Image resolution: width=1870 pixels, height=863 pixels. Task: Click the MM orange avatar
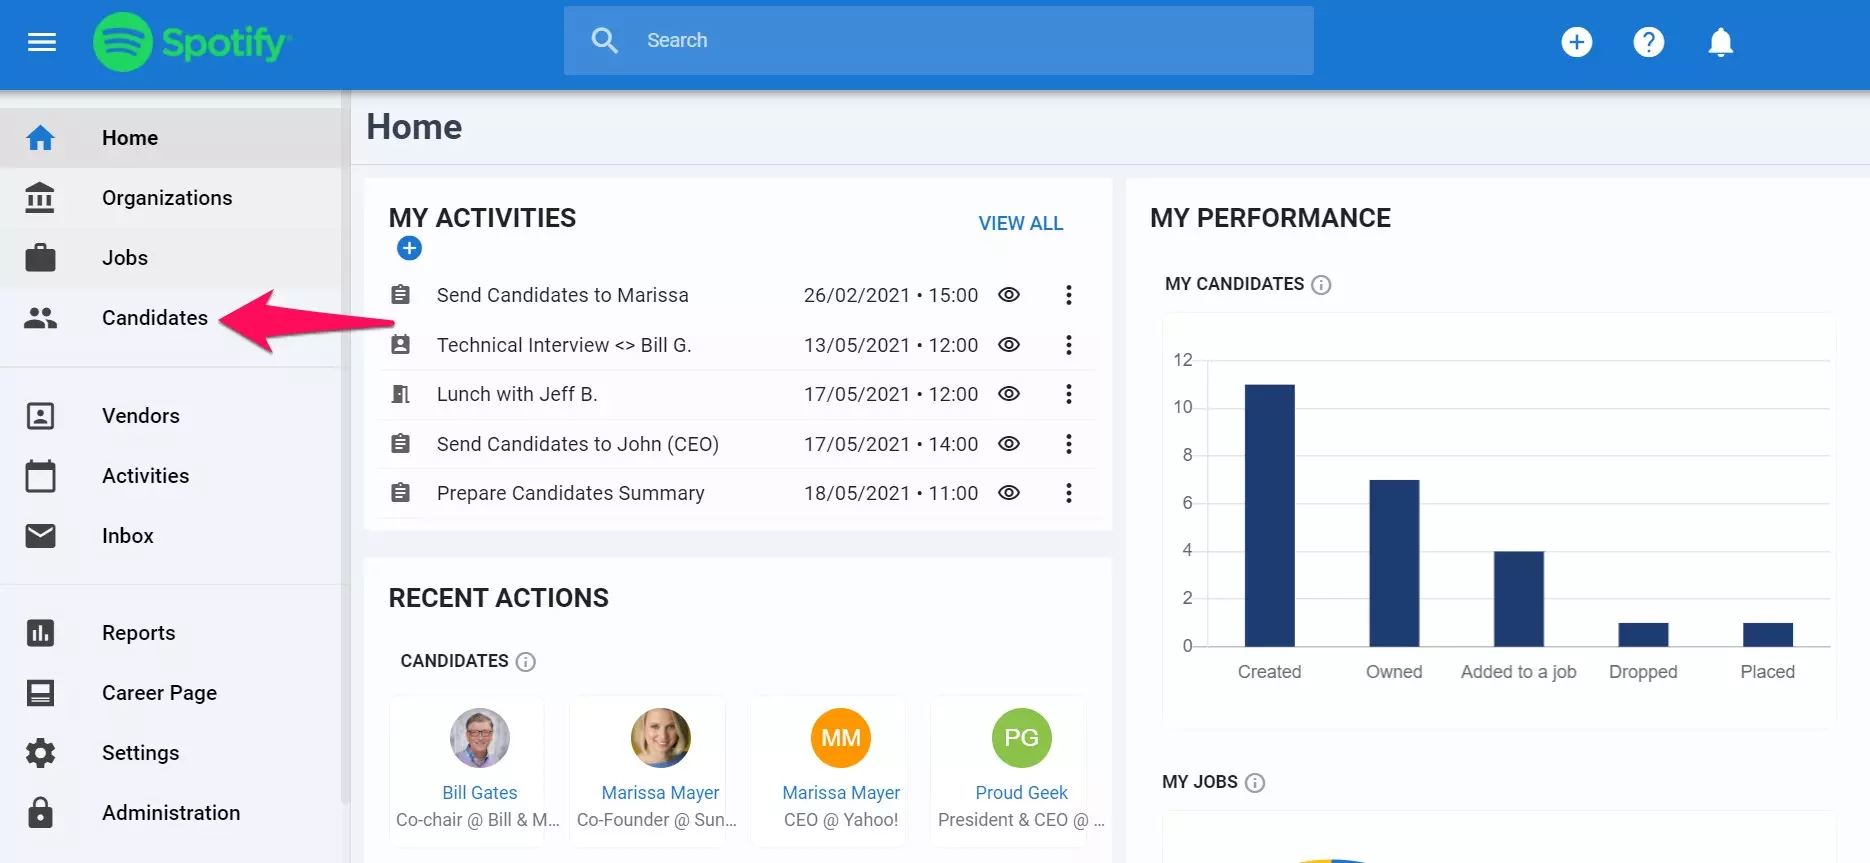click(841, 738)
